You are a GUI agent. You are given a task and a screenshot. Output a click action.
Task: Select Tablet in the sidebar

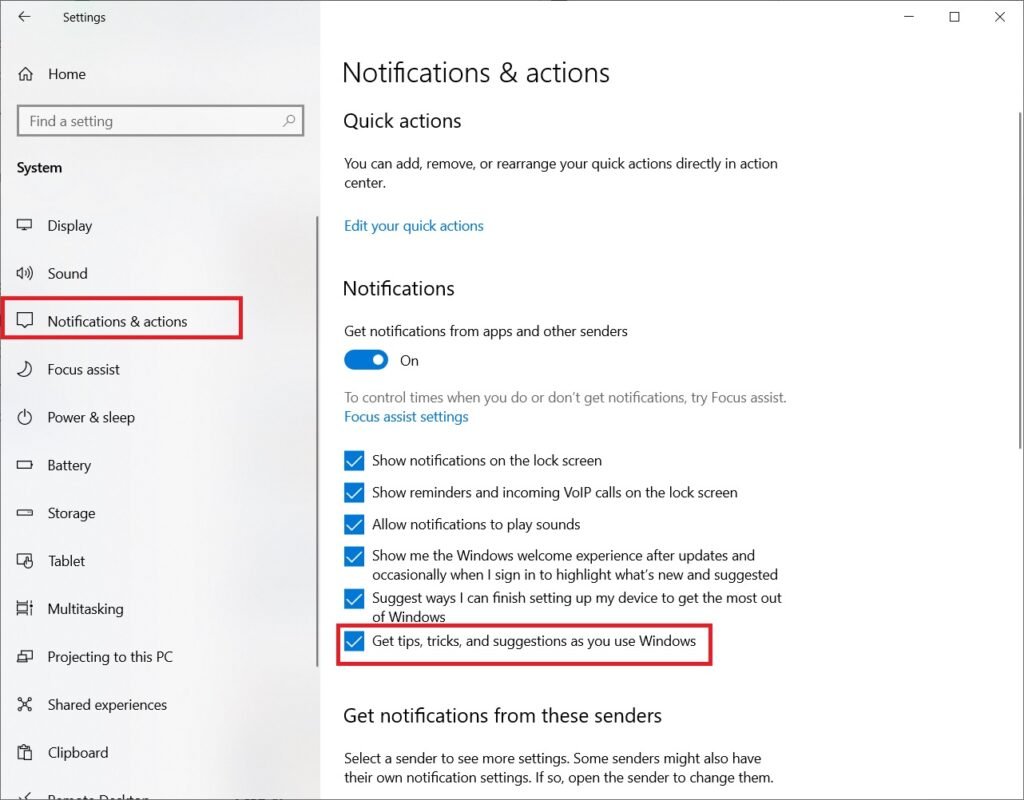(x=66, y=560)
